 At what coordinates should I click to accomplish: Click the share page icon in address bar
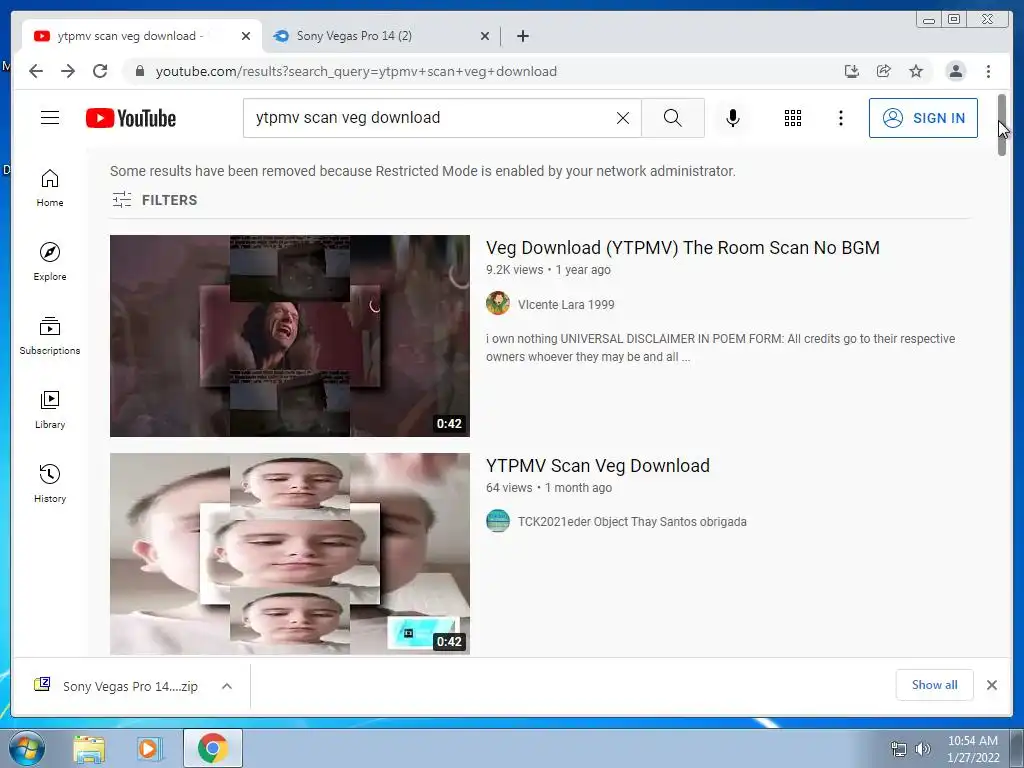(884, 71)
